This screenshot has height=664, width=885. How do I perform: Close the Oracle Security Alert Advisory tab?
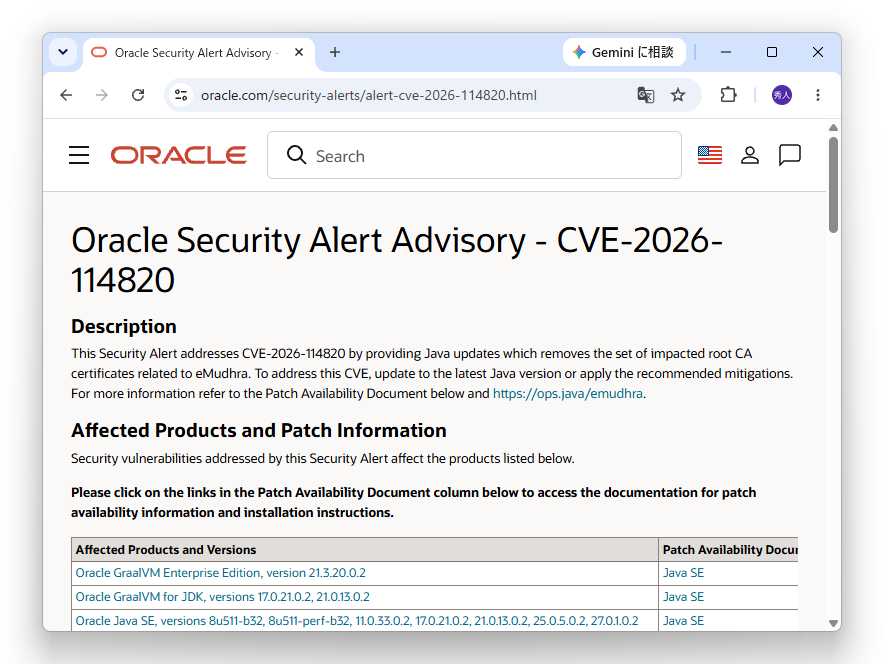[299, 53]
